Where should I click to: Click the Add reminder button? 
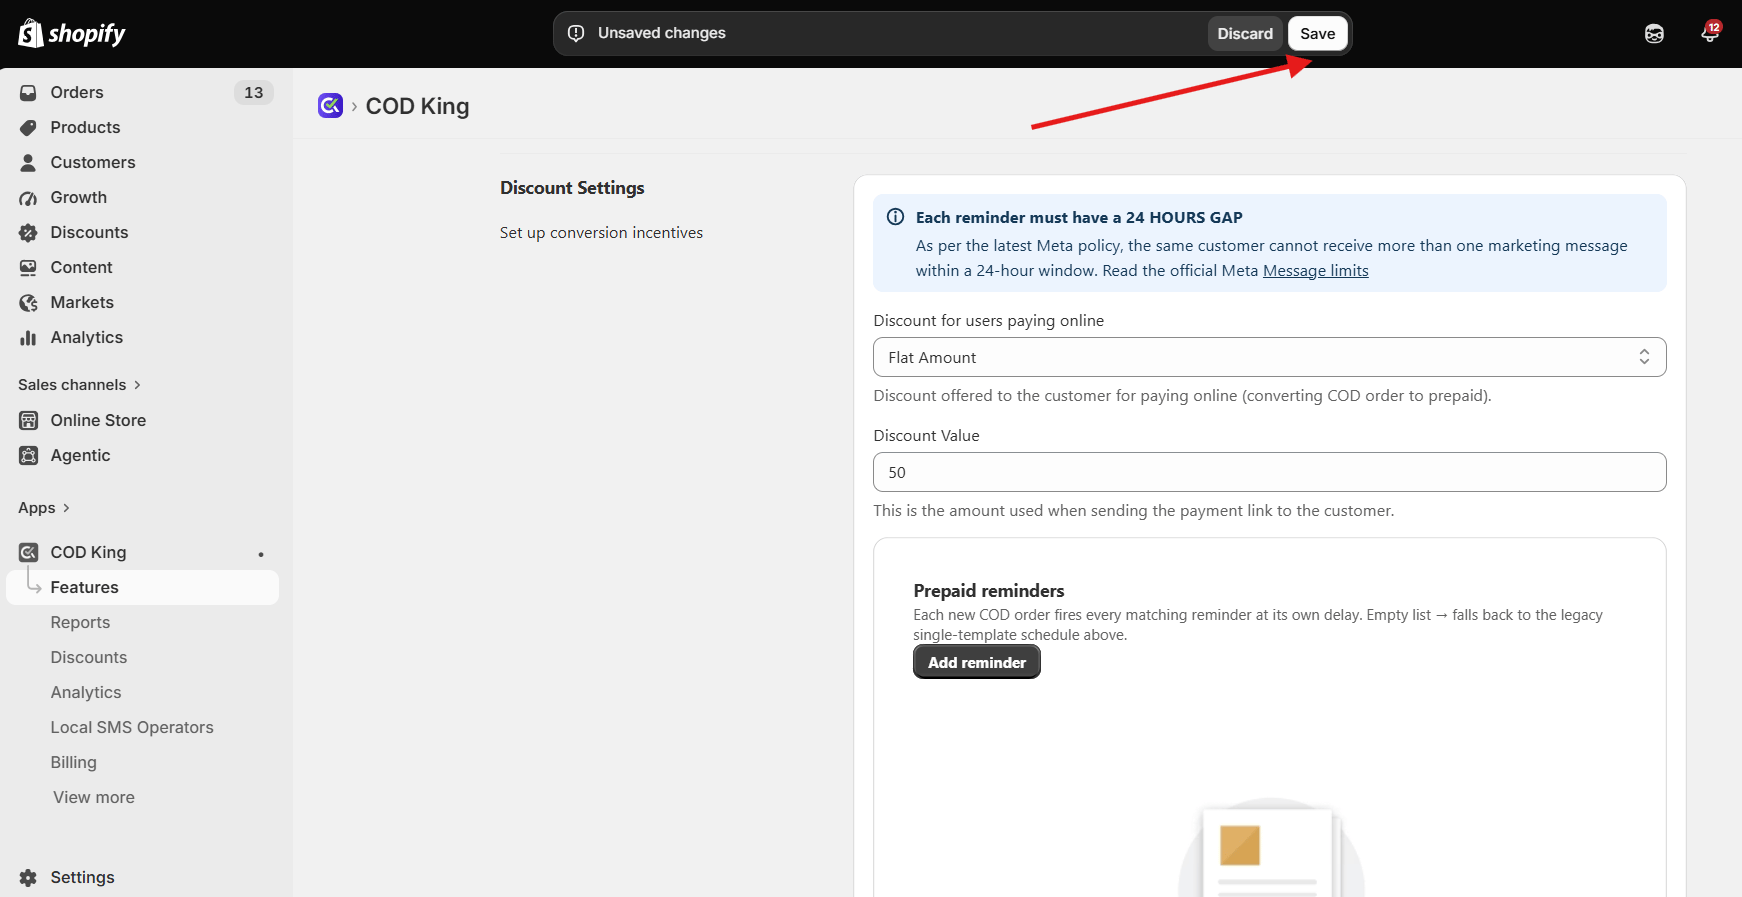pyautogui.click(x=977, y=662)
